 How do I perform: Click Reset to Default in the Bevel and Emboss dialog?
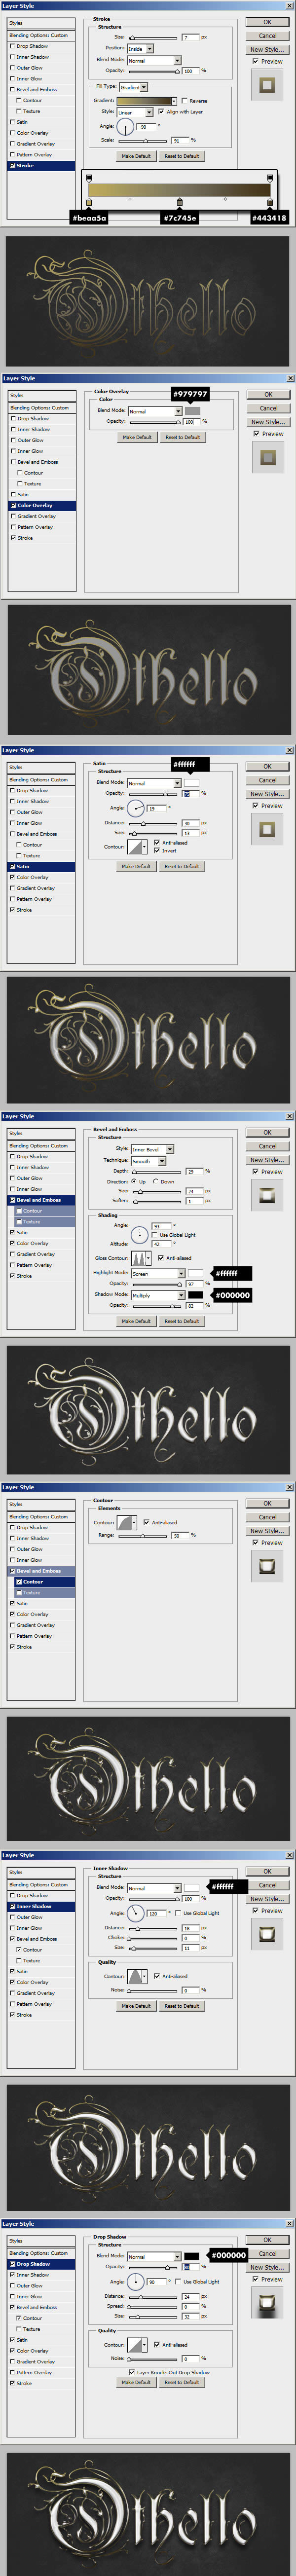pos(181,1321)
